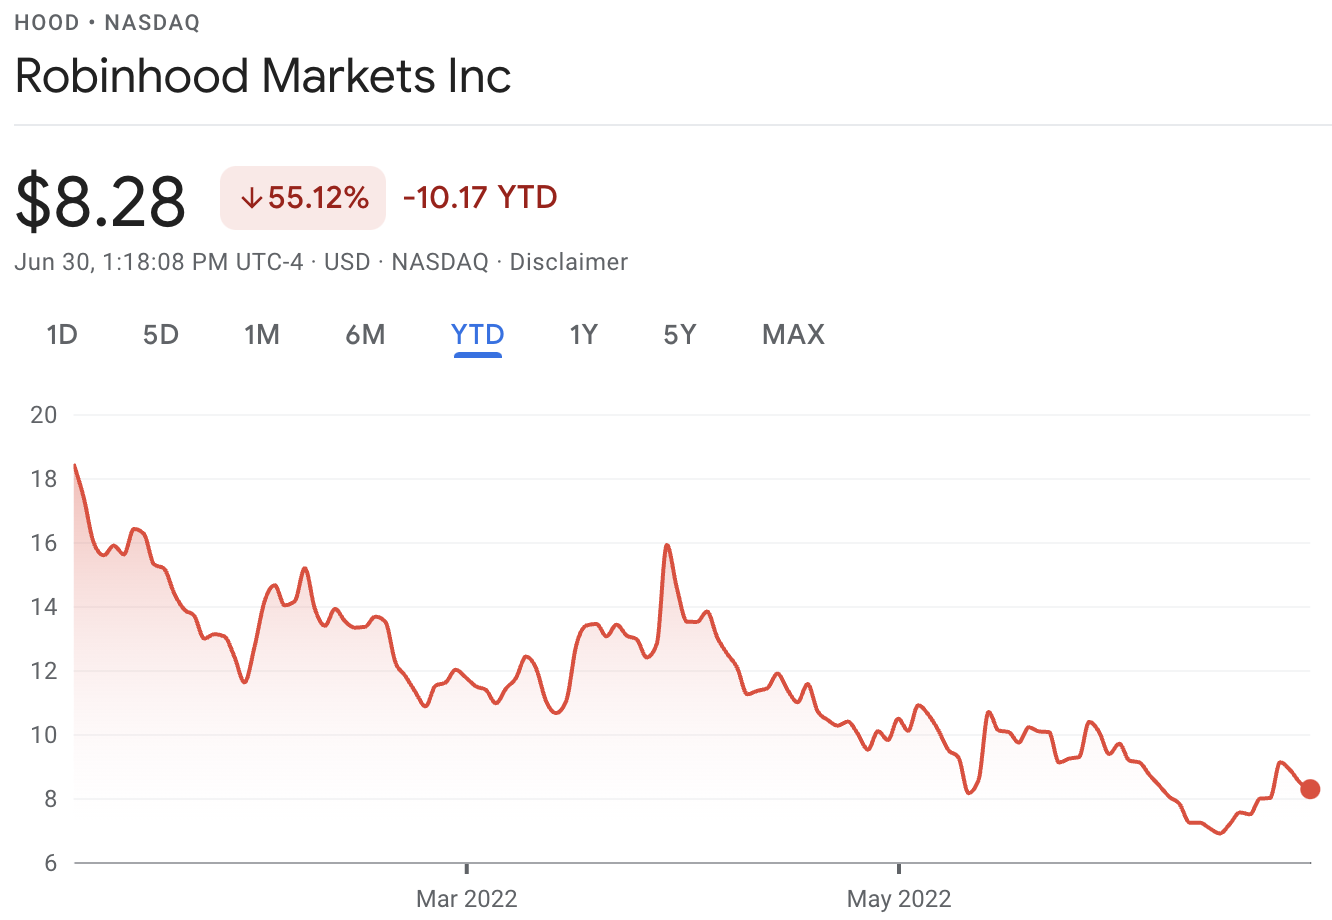
Task: Click the red current-price dot
Action: (1310, 789)
